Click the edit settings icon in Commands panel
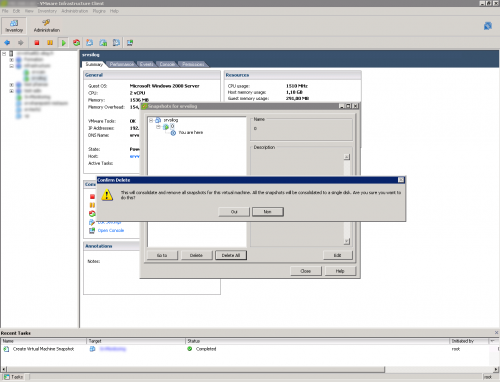Viewport: 500px width, 382px height. point(92,222)
